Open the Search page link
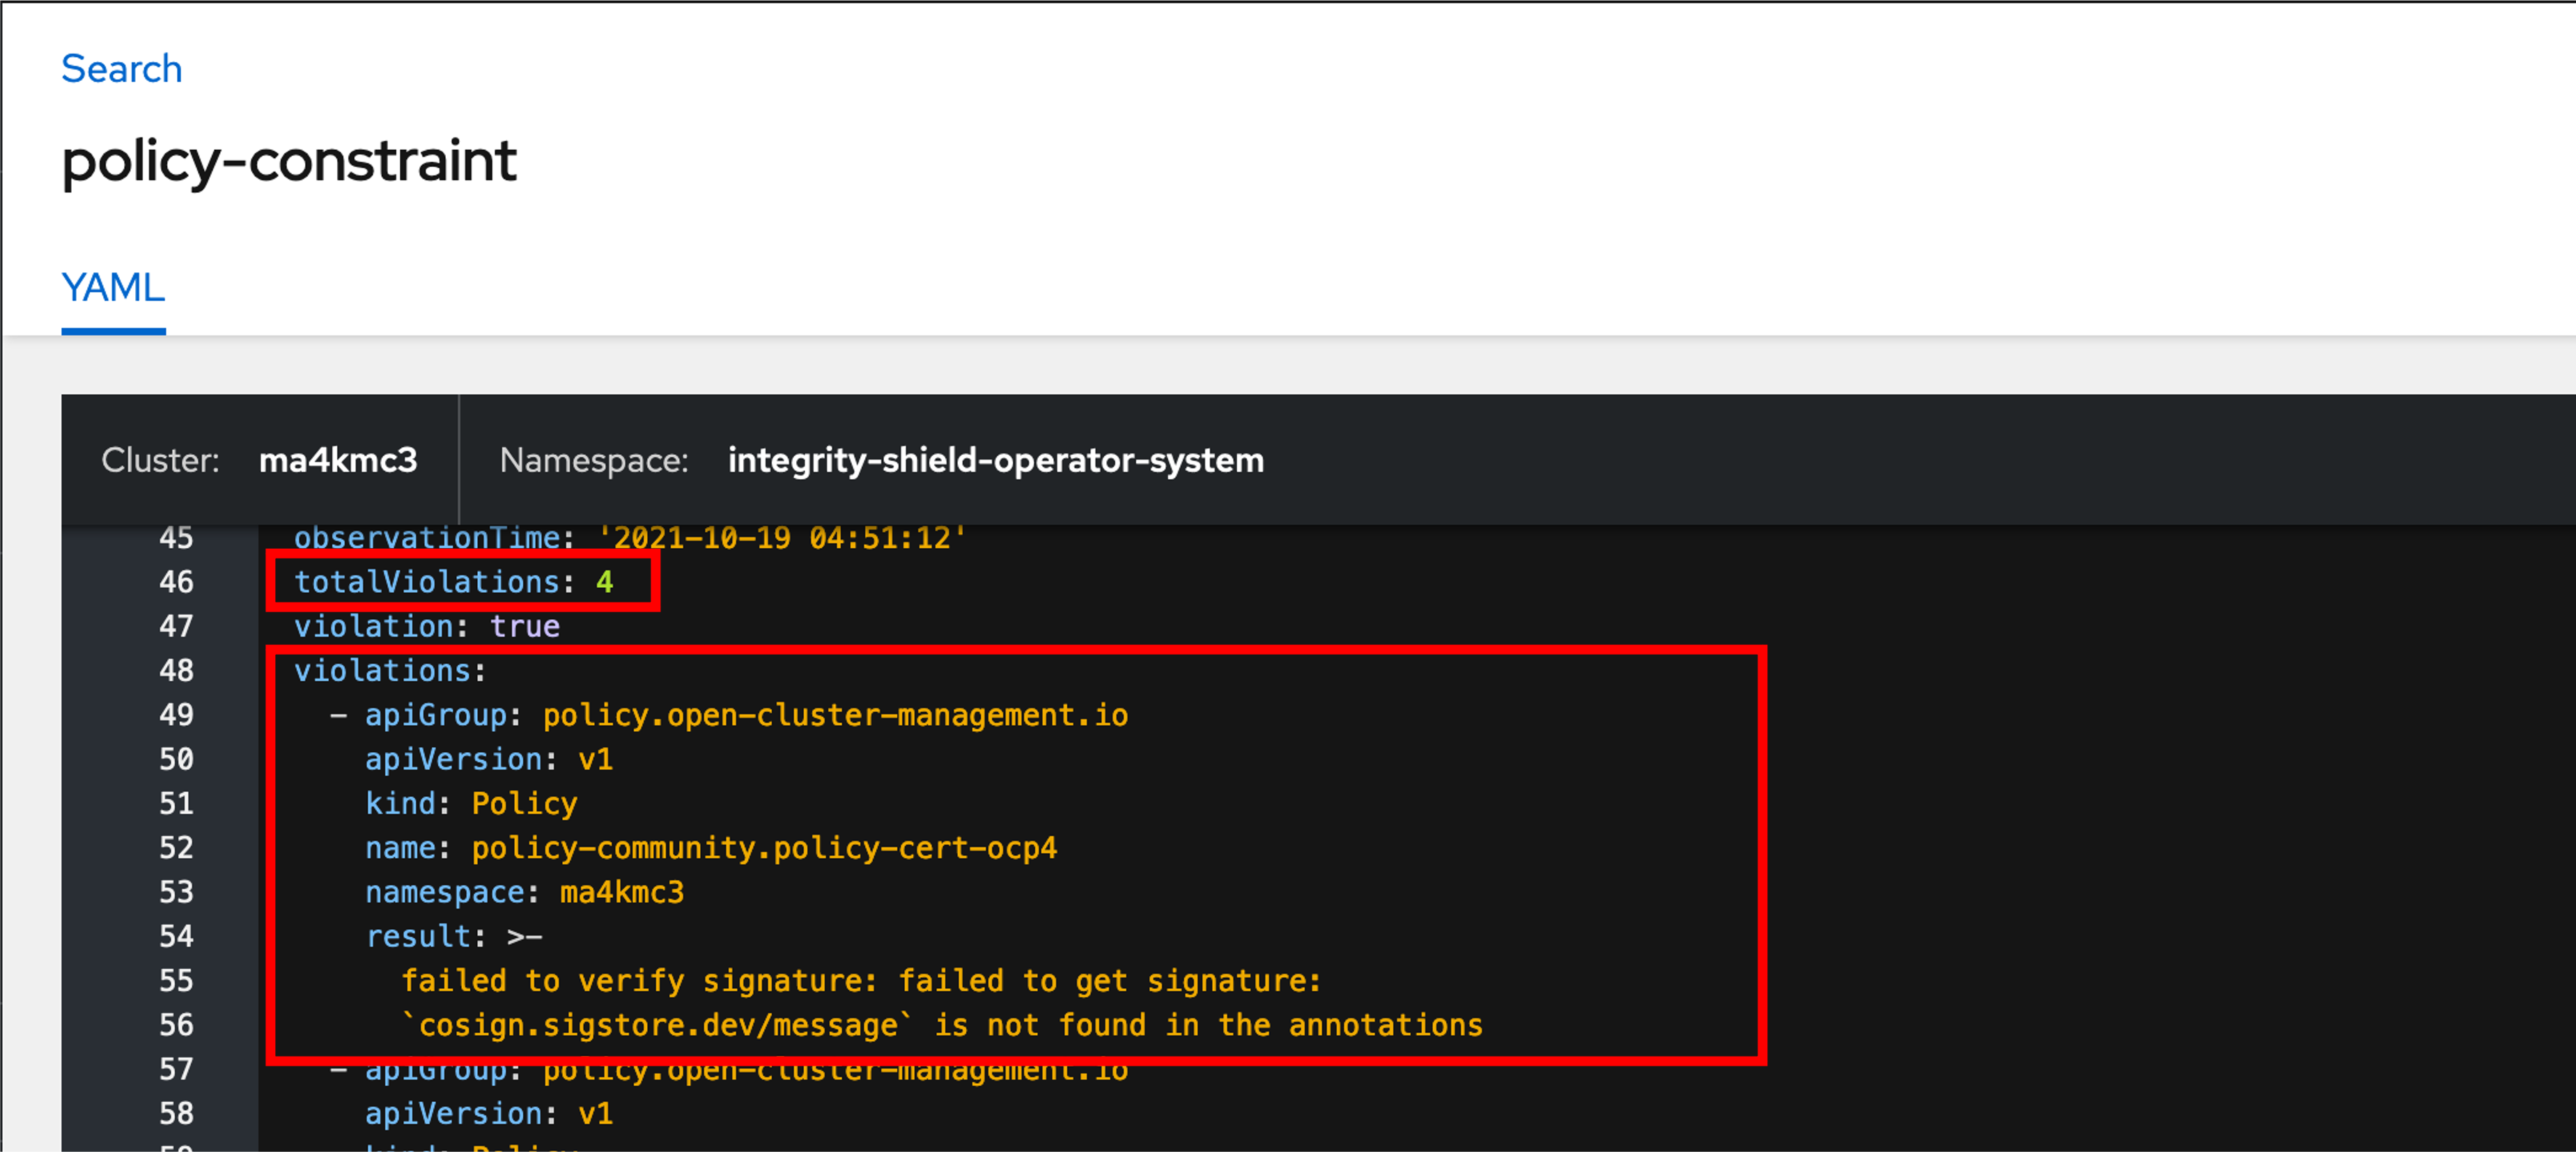This screenshot has height=1152, width=2576. coord(120,68)
